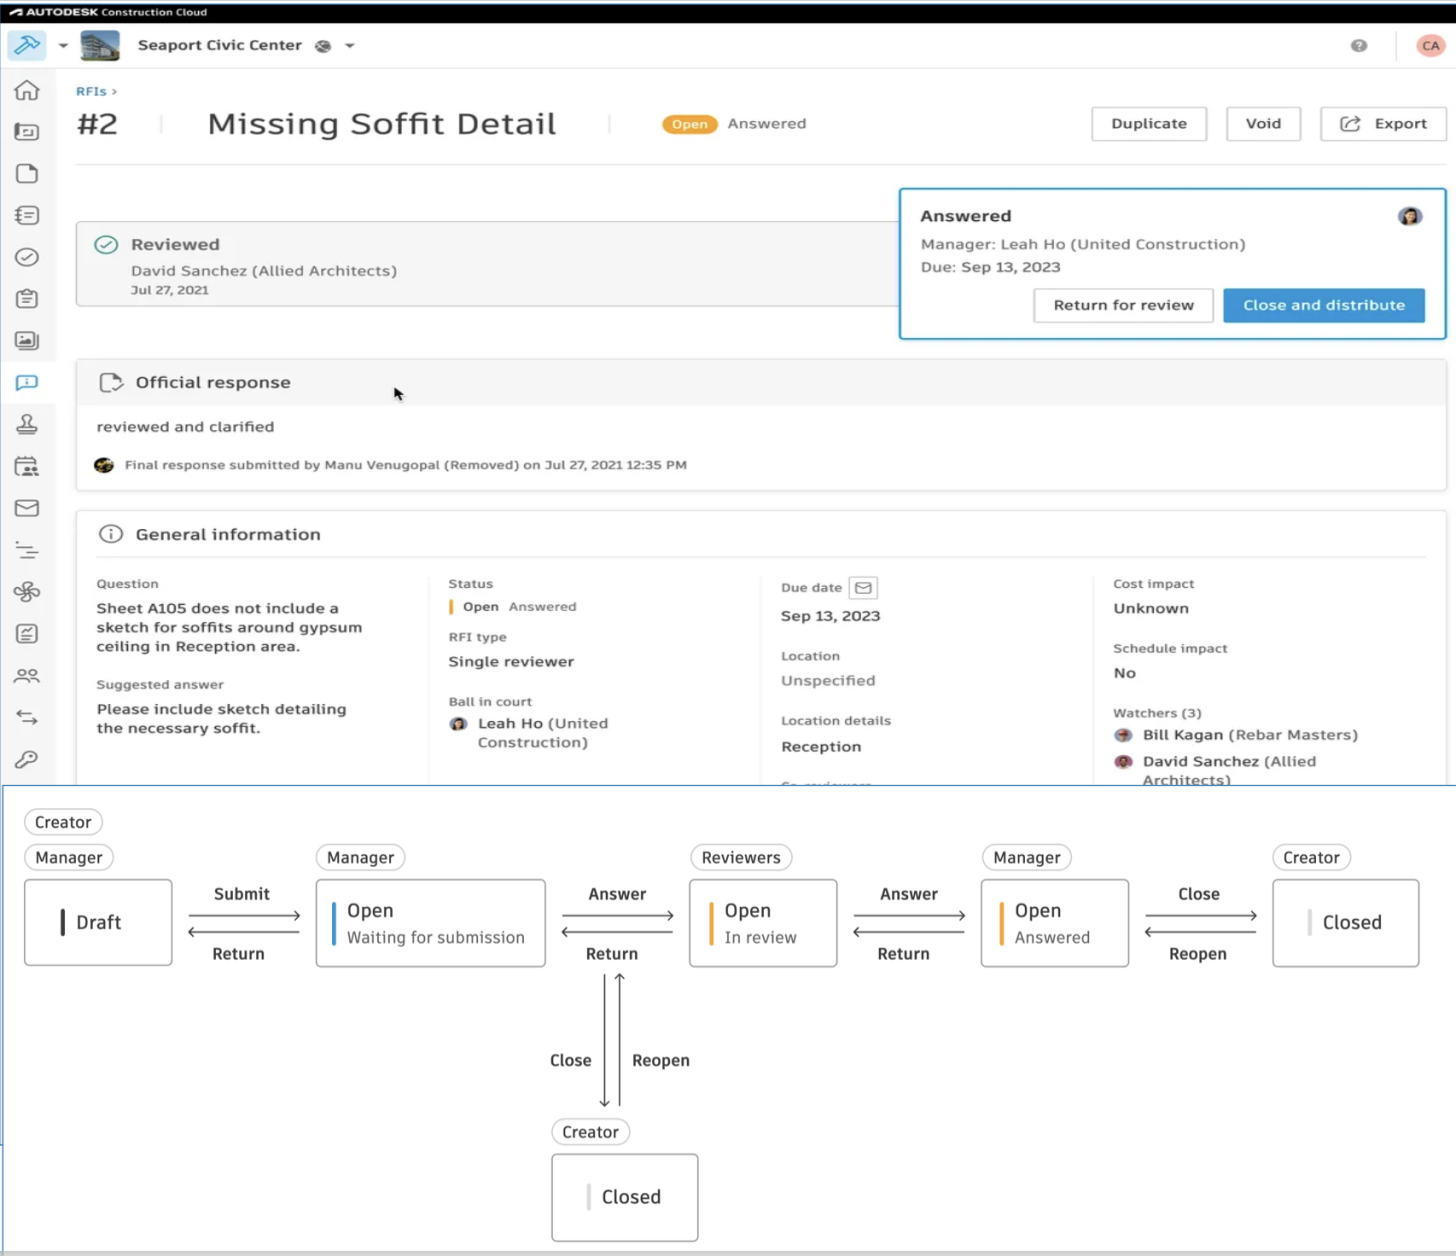Open the Issues tool (checkmark icon)
This screenshot has height=1256, width=1456.
tap(27, 257)
